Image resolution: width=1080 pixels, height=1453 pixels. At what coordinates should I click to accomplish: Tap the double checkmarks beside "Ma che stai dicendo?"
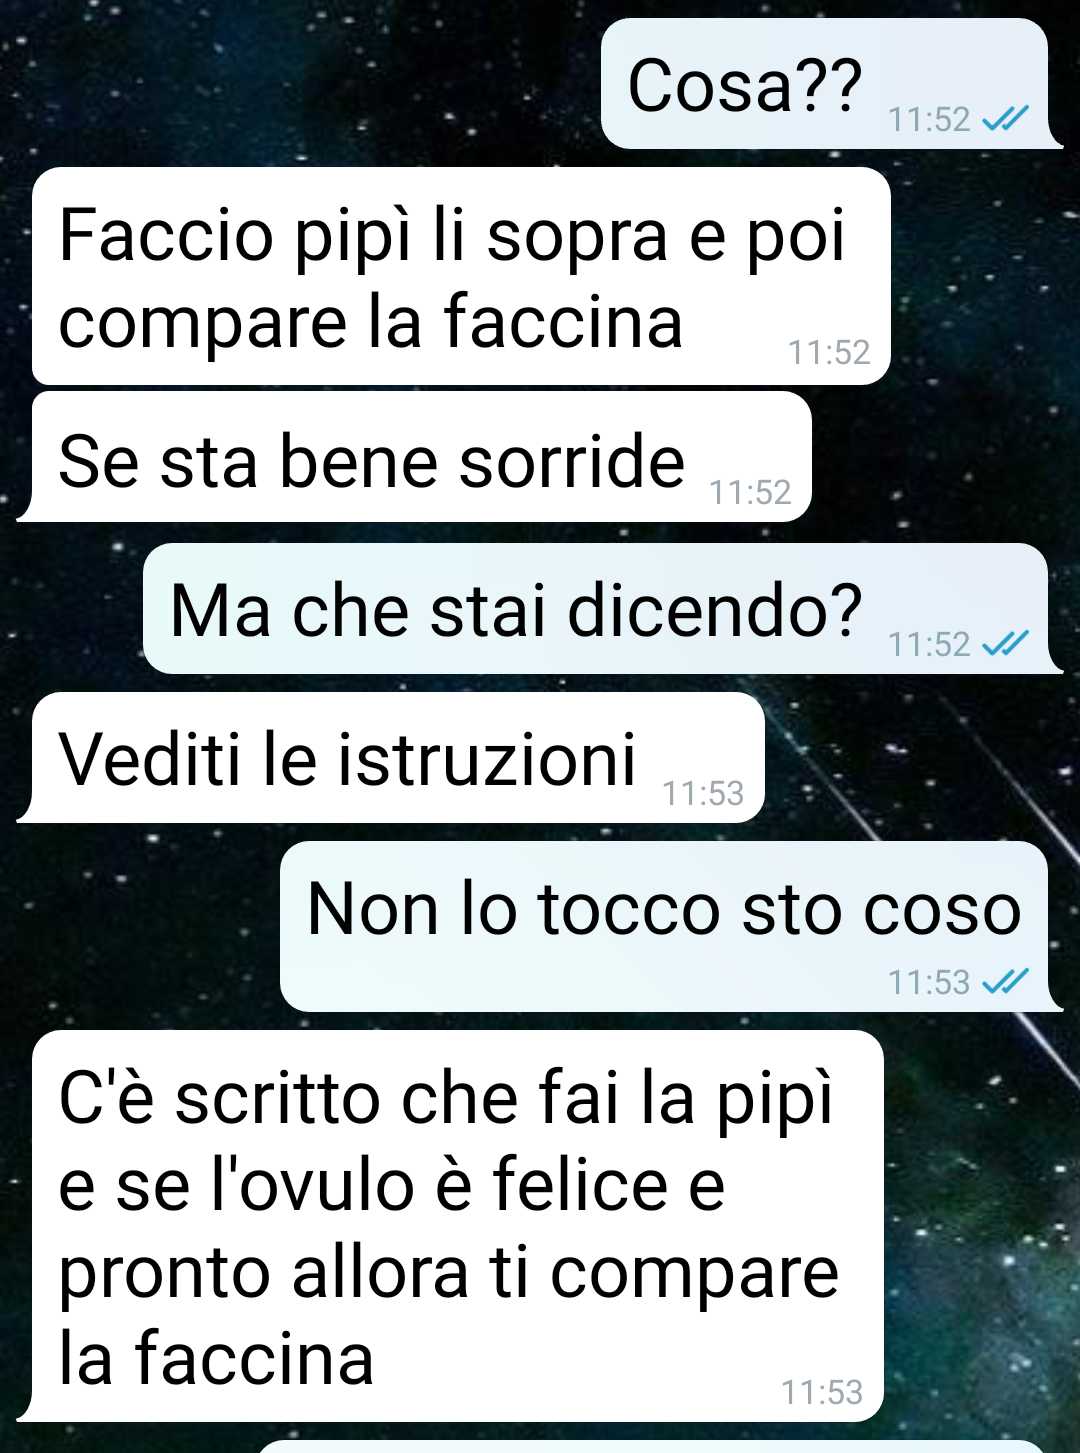pos(1005,643)
